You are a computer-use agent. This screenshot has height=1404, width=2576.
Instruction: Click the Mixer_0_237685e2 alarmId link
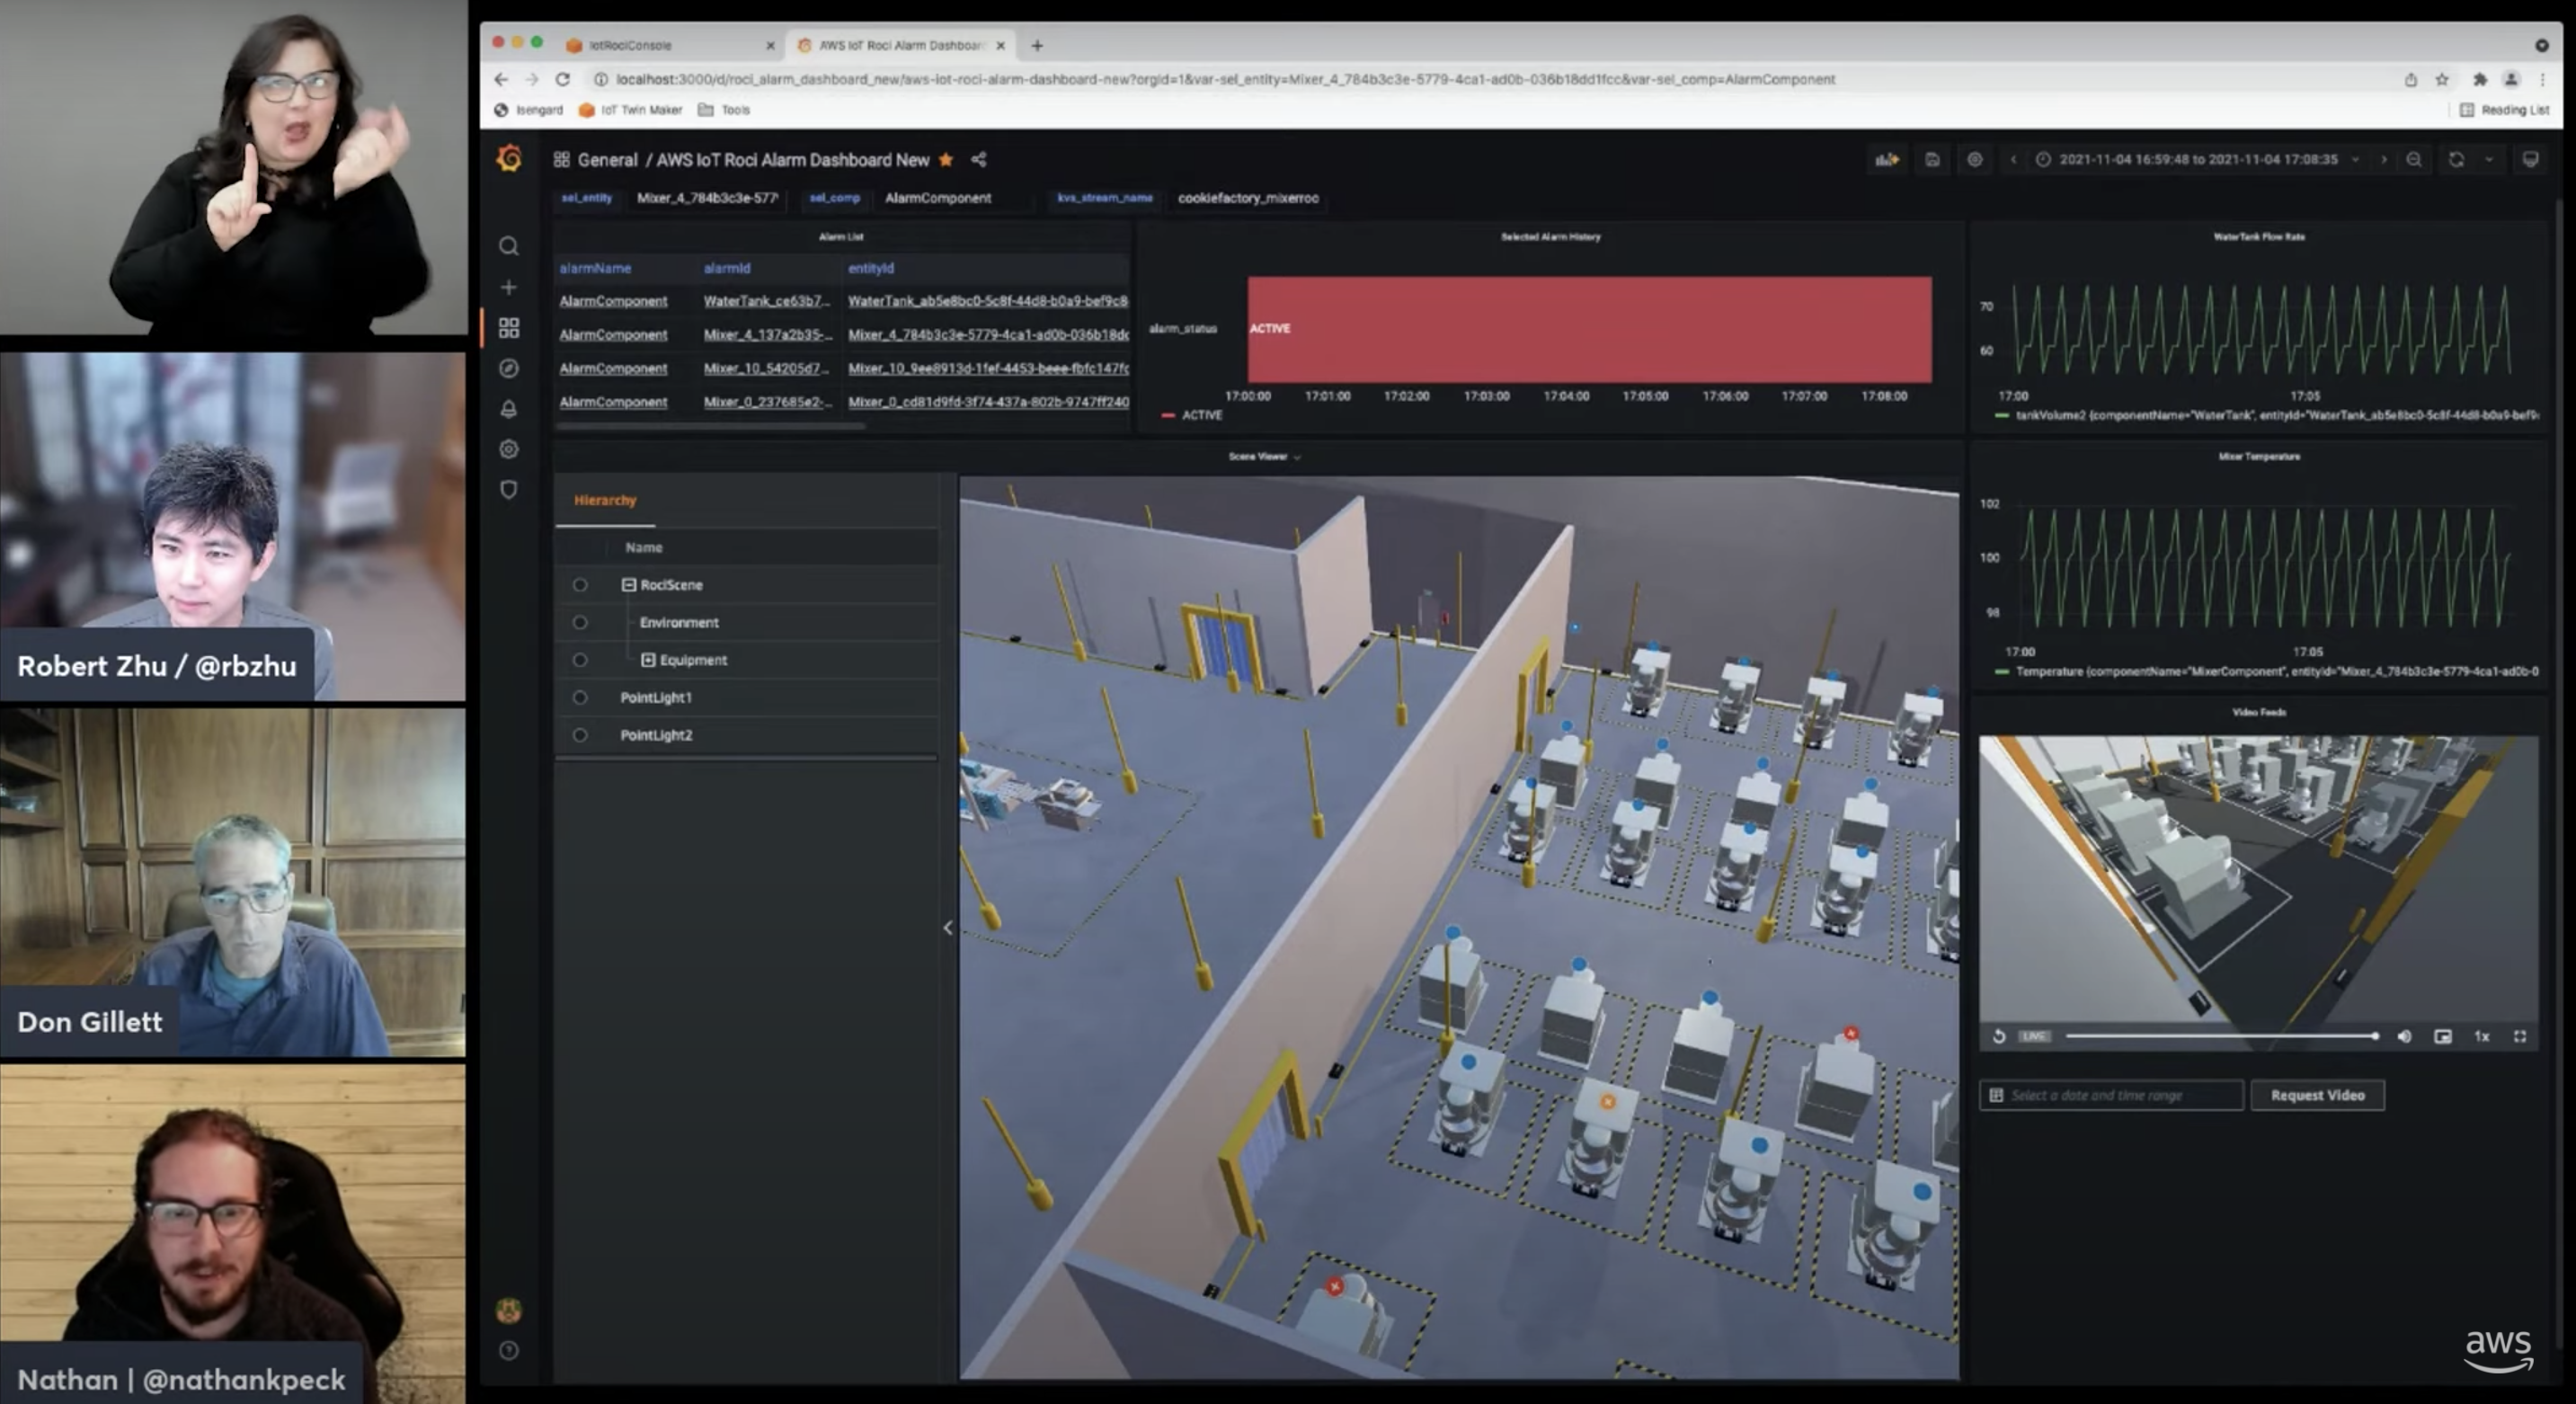coord(767,402)
